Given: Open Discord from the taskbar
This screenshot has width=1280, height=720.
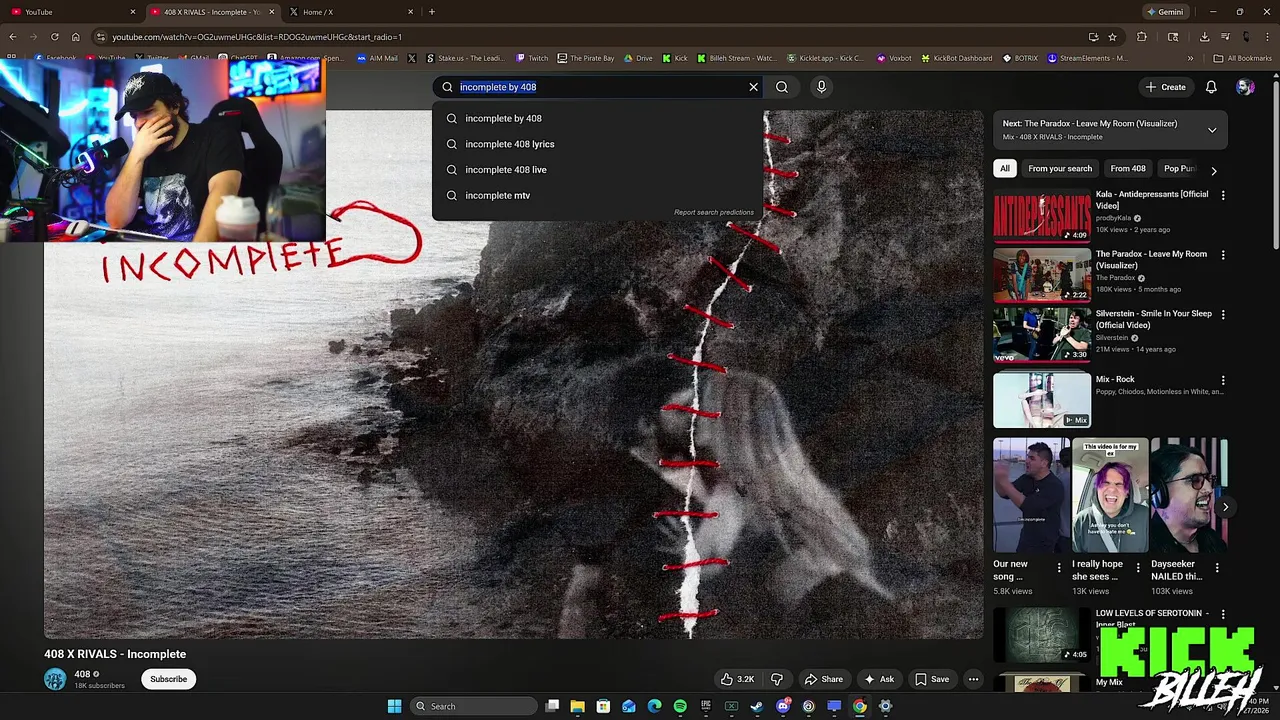Looking at the screenshot, I should 783,706.
